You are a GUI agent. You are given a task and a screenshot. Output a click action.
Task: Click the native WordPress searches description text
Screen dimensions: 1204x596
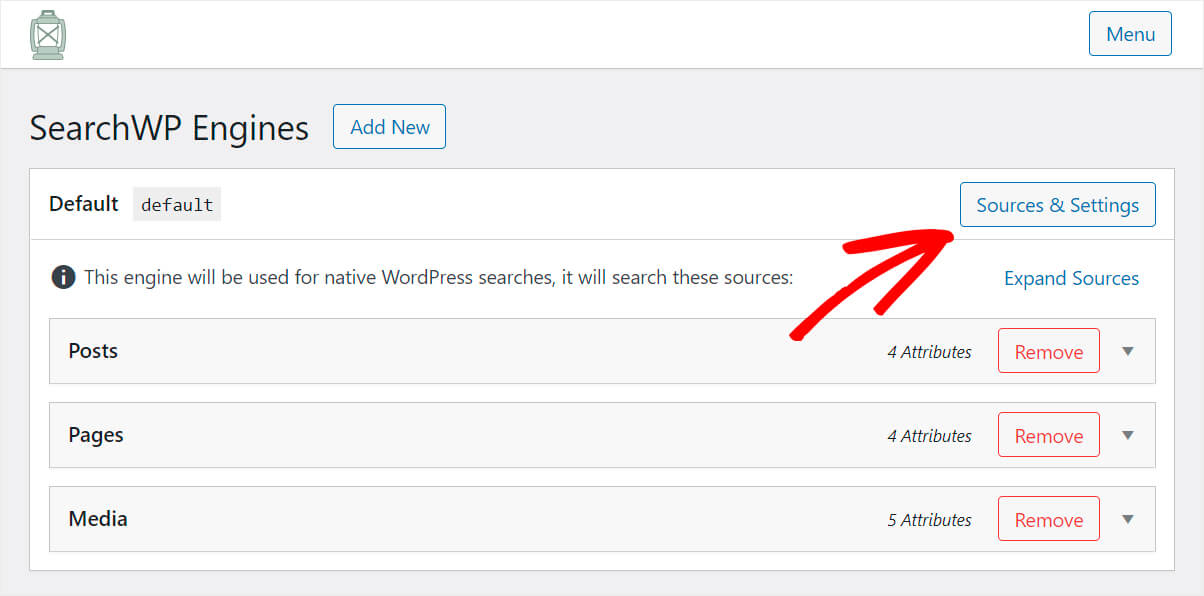(438, 277)
